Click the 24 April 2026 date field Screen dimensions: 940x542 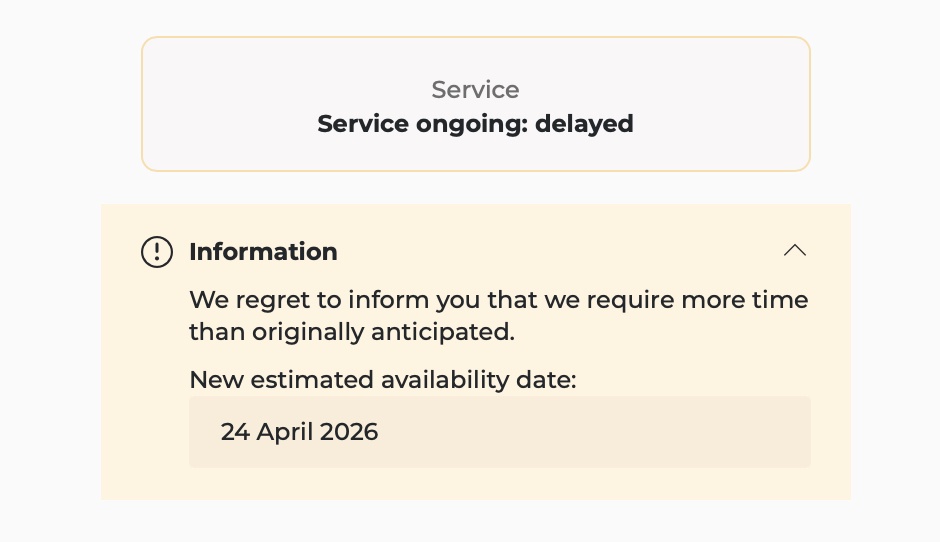499,432
